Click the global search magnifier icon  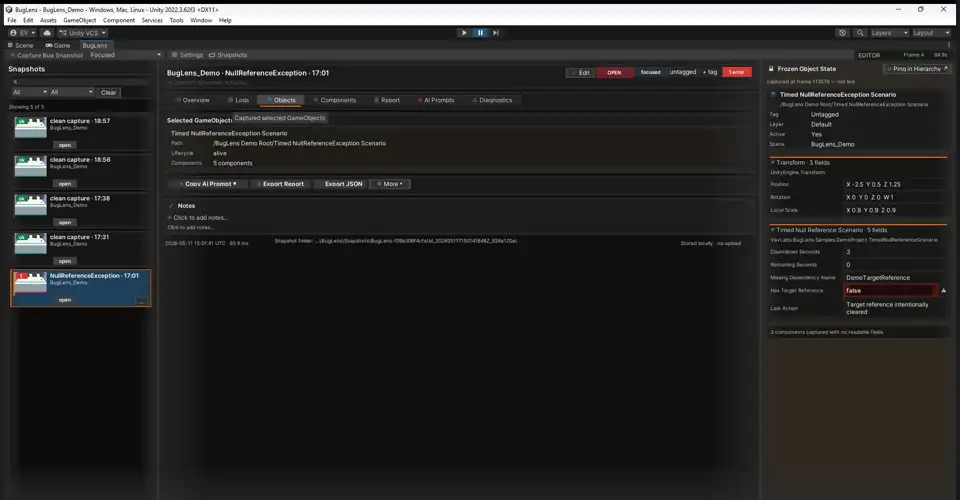[x=860, y=32]
